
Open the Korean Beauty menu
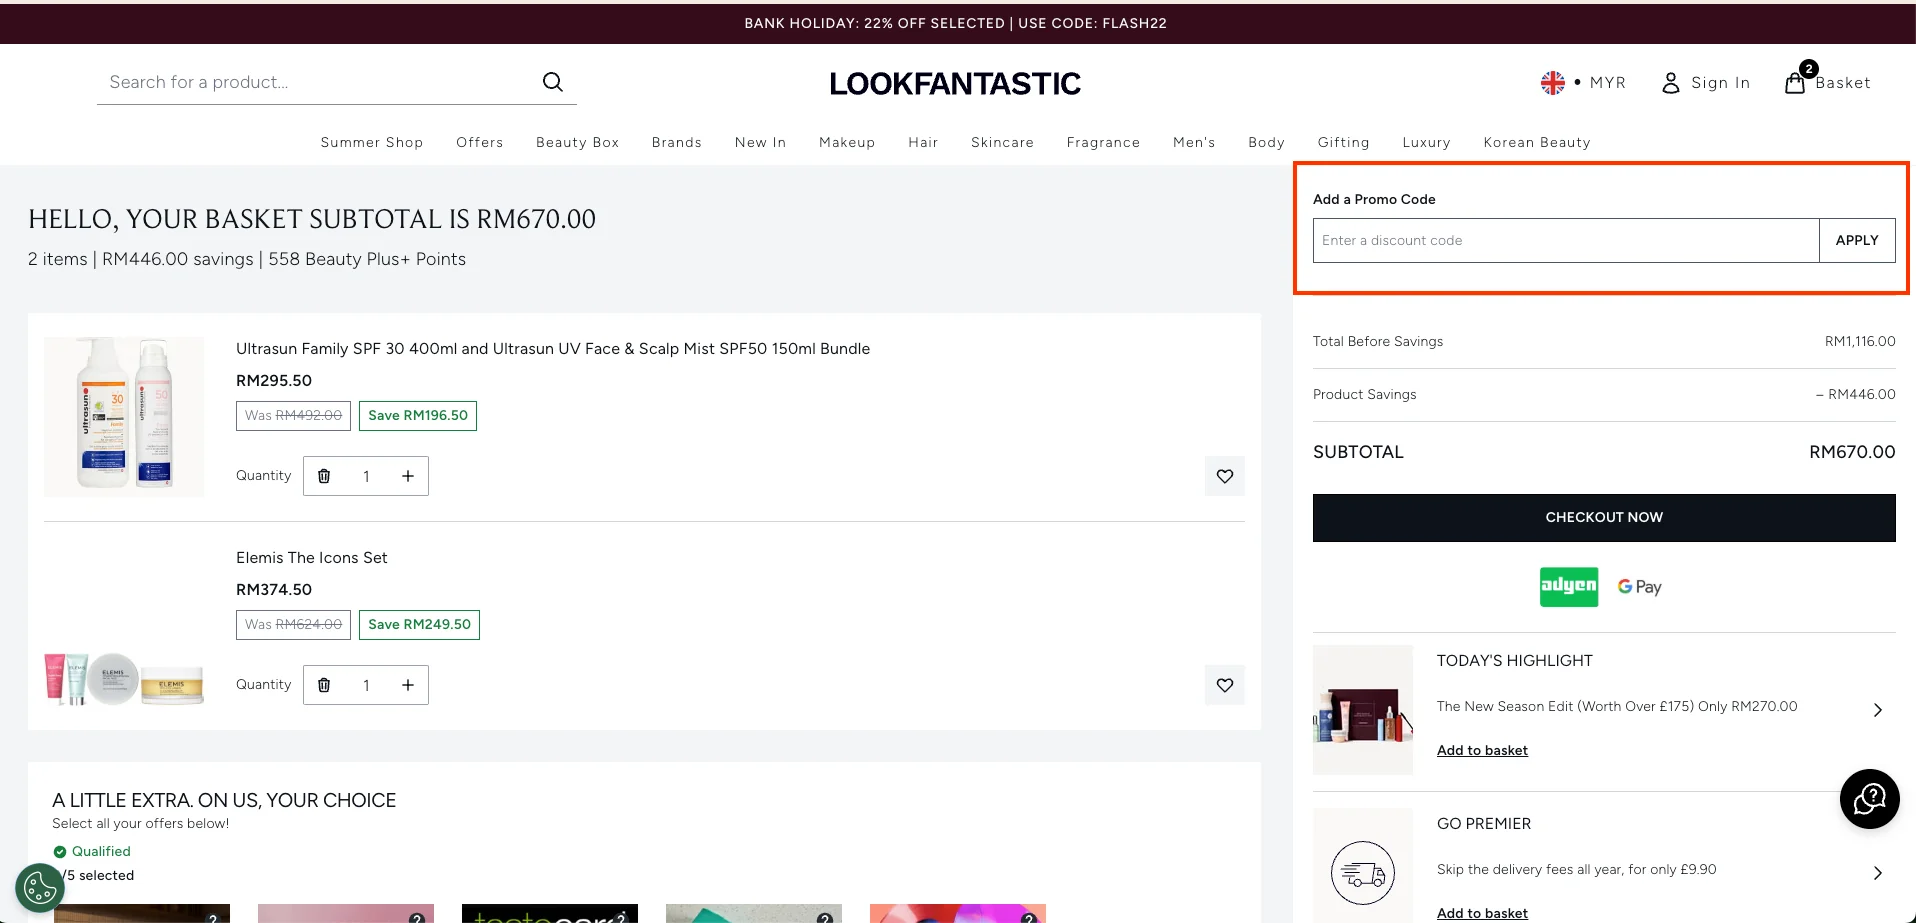point(1537,142)
